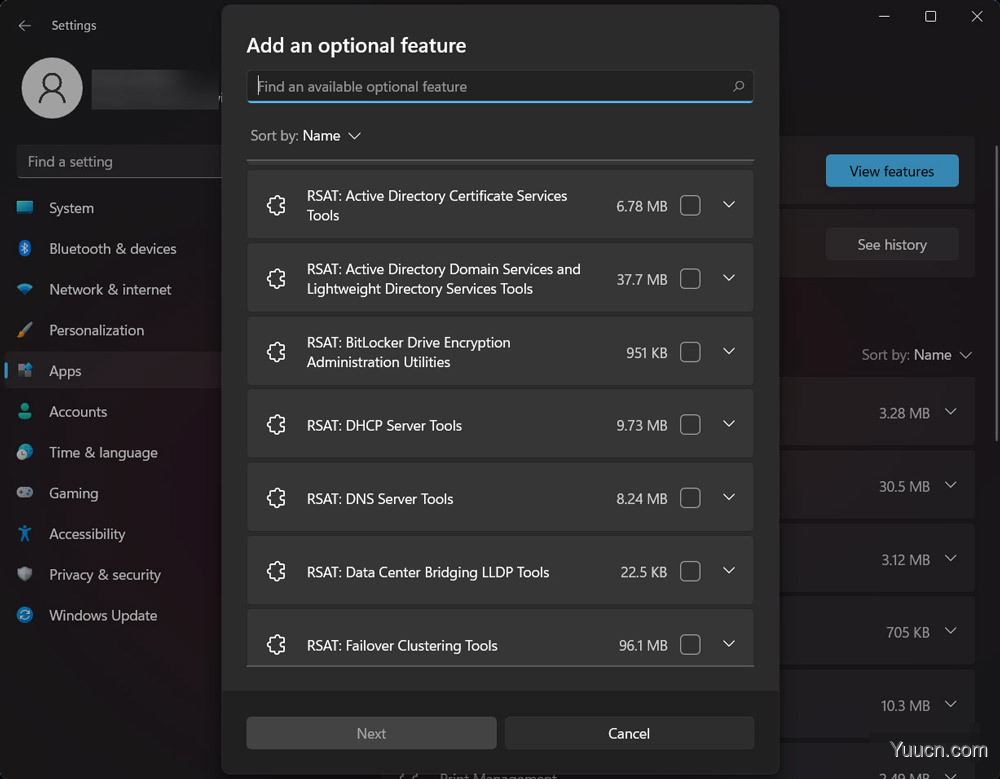Tick the Data Center Bridging LLDP Tools checkbox

690,572
